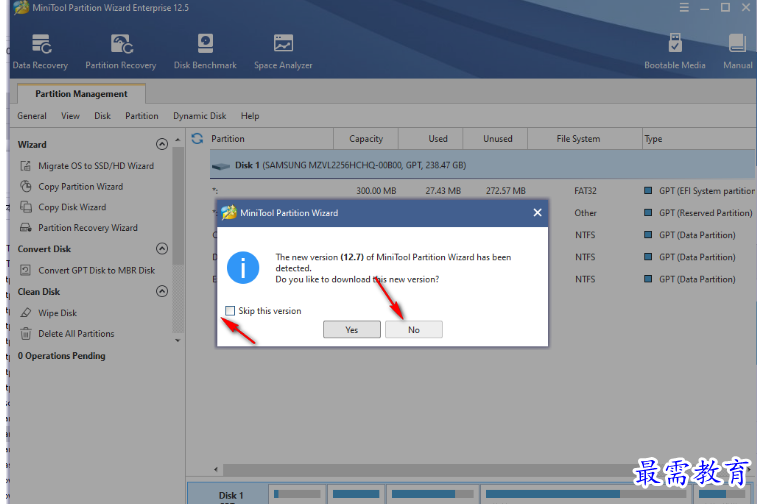Tick the Skip this version checkbox
The image size is (757, 504).
pos(230,311)
